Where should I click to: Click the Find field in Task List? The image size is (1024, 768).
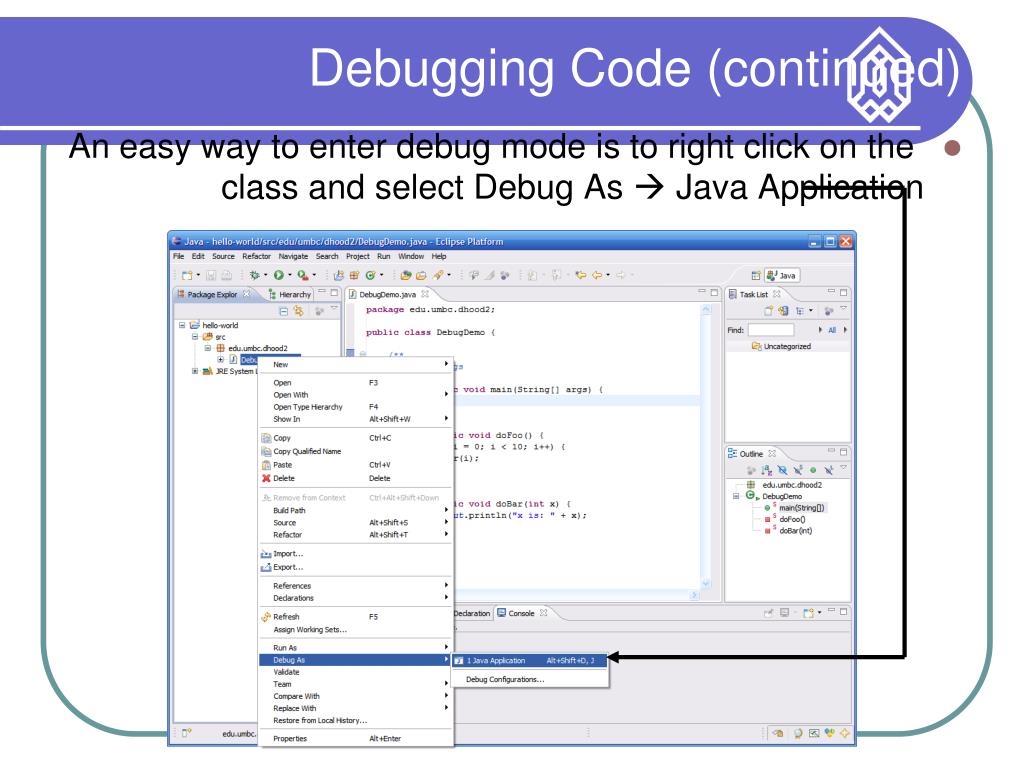[x=771, y=330]
